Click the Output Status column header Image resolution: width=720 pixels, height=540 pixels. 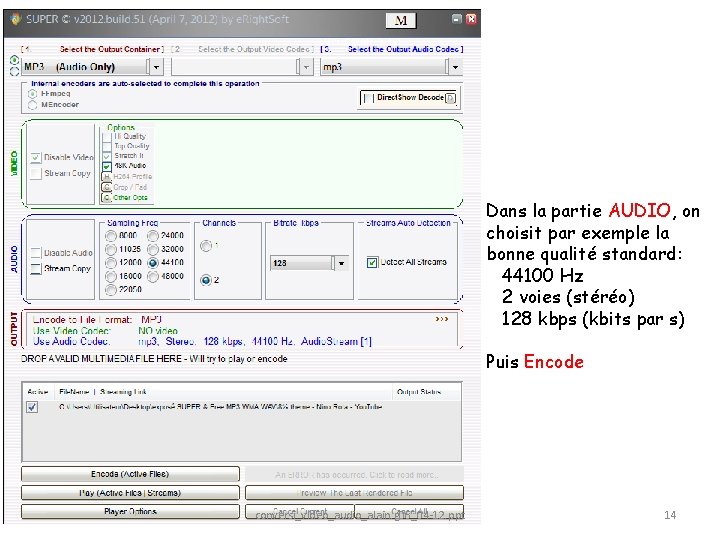(x=418, y=392)
